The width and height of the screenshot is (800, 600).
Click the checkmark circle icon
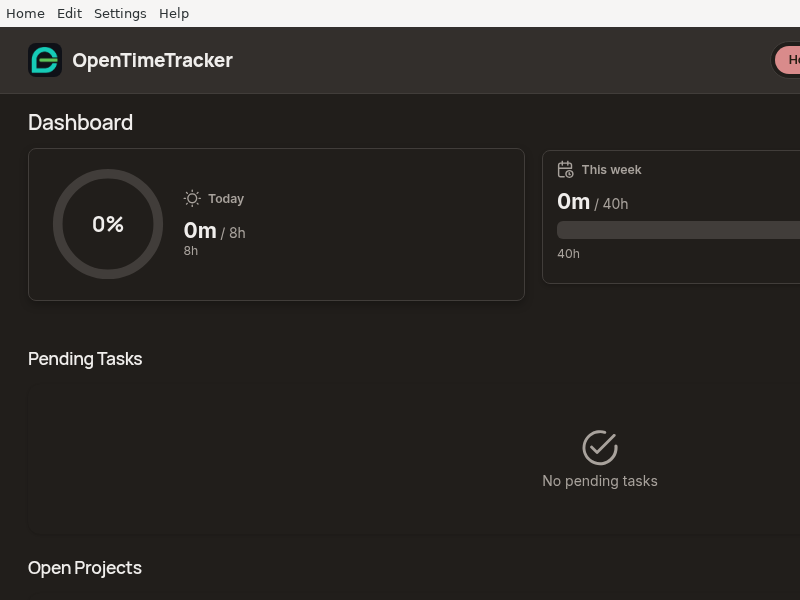pos(600,447)
